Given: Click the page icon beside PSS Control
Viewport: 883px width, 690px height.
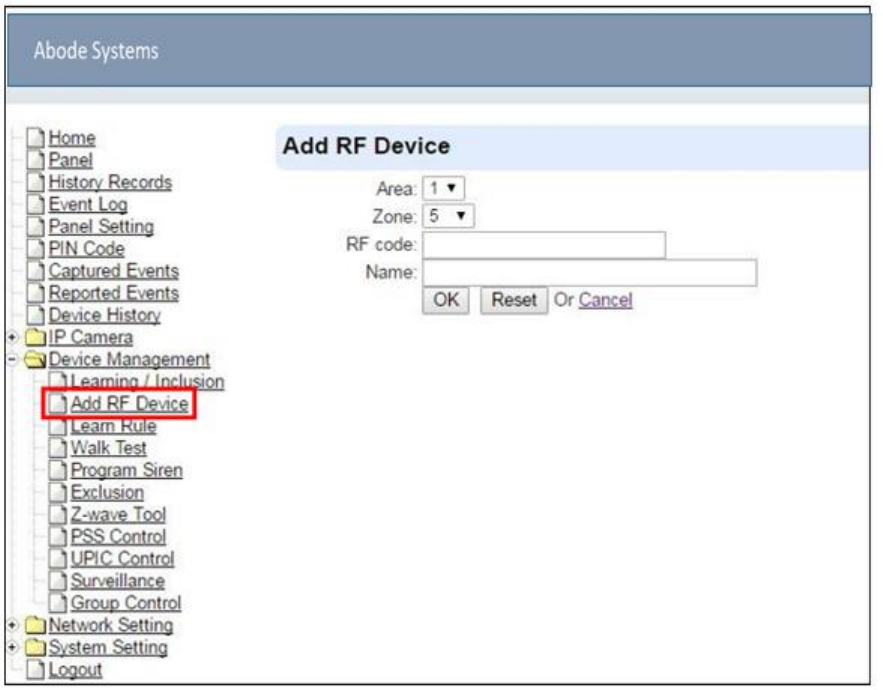Looking at the screenshot, I should coord(58,537).
